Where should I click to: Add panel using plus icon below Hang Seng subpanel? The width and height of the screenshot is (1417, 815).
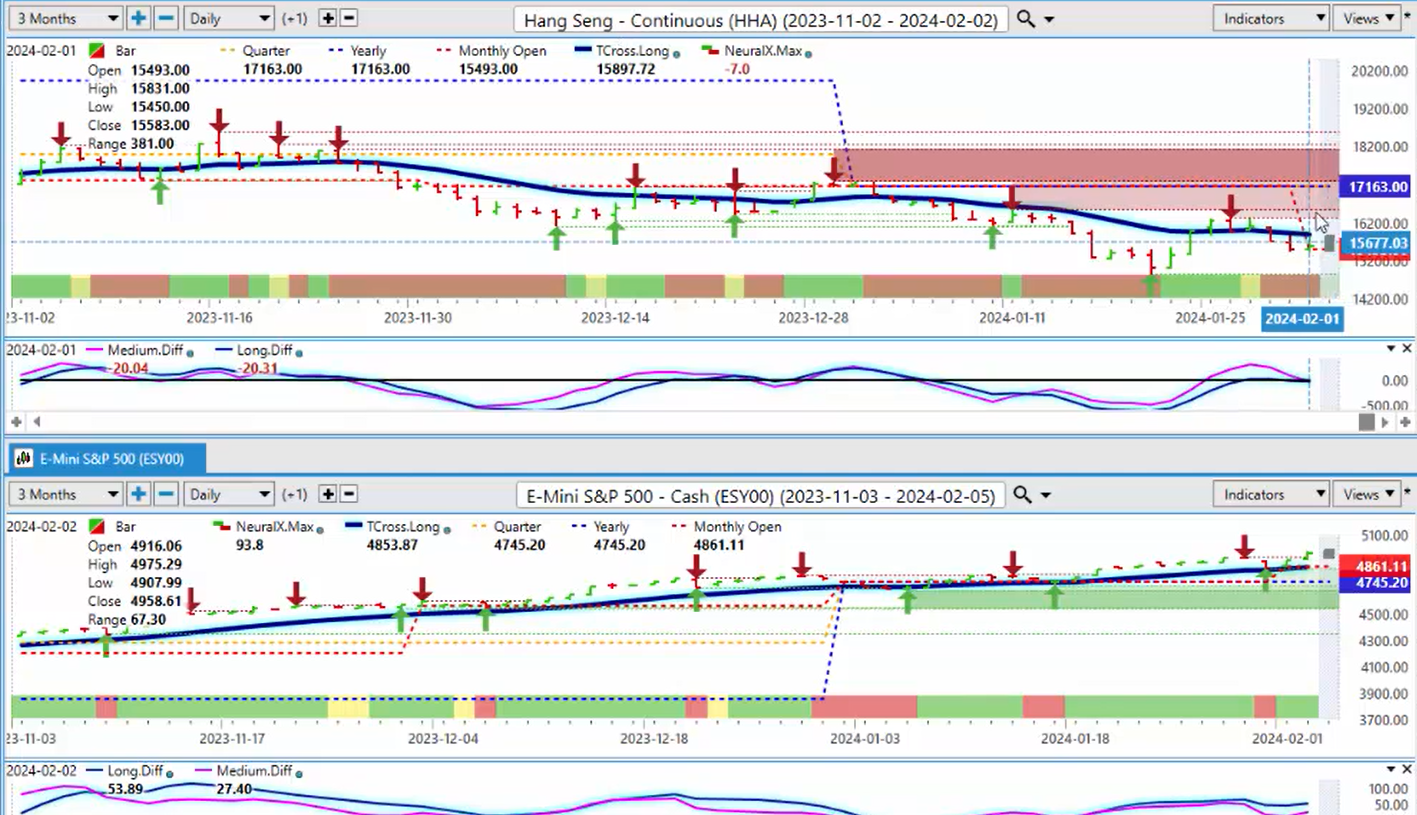coord(17,422)
